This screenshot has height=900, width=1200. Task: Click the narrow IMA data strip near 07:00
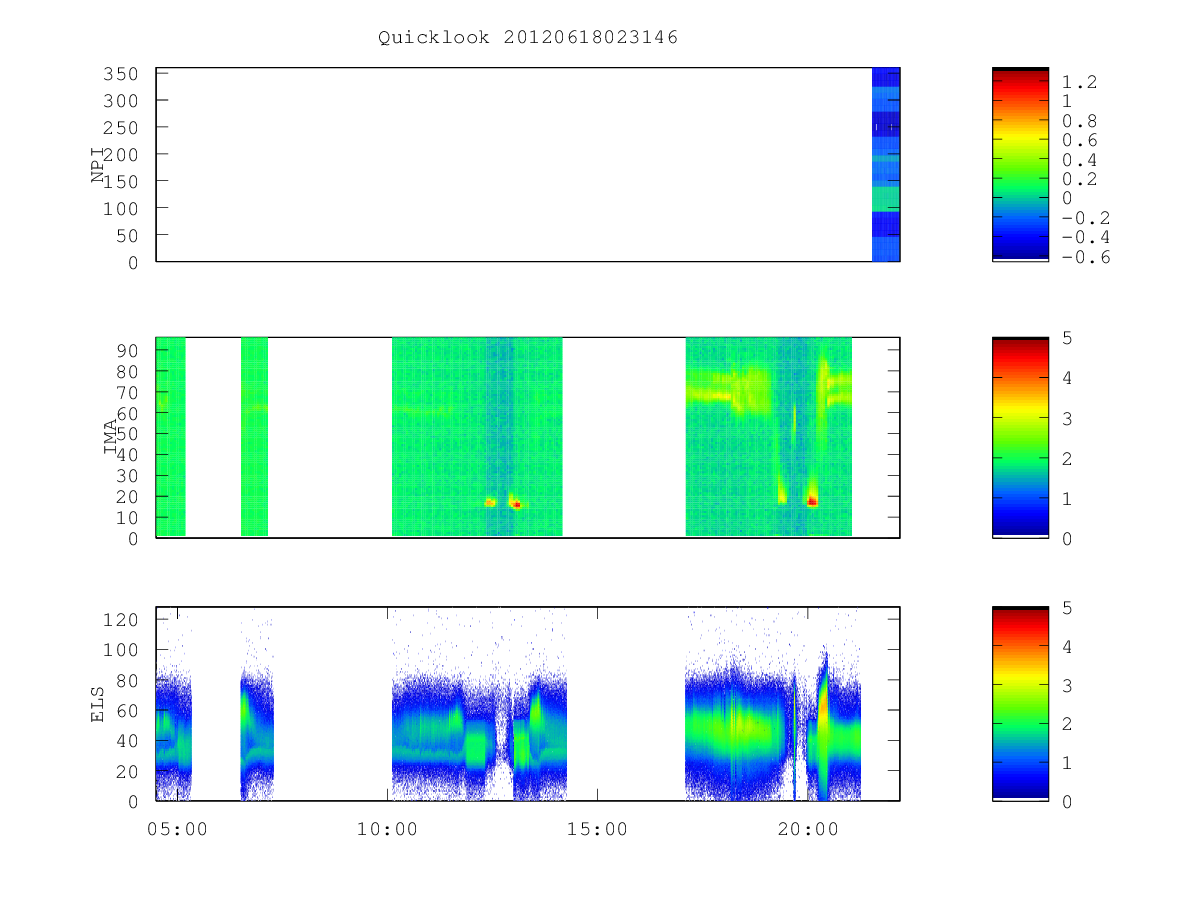click(x=254, y=437)
